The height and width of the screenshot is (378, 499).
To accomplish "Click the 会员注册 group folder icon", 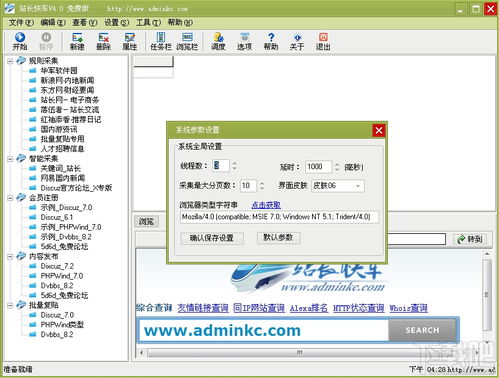I will pos(21,197).
